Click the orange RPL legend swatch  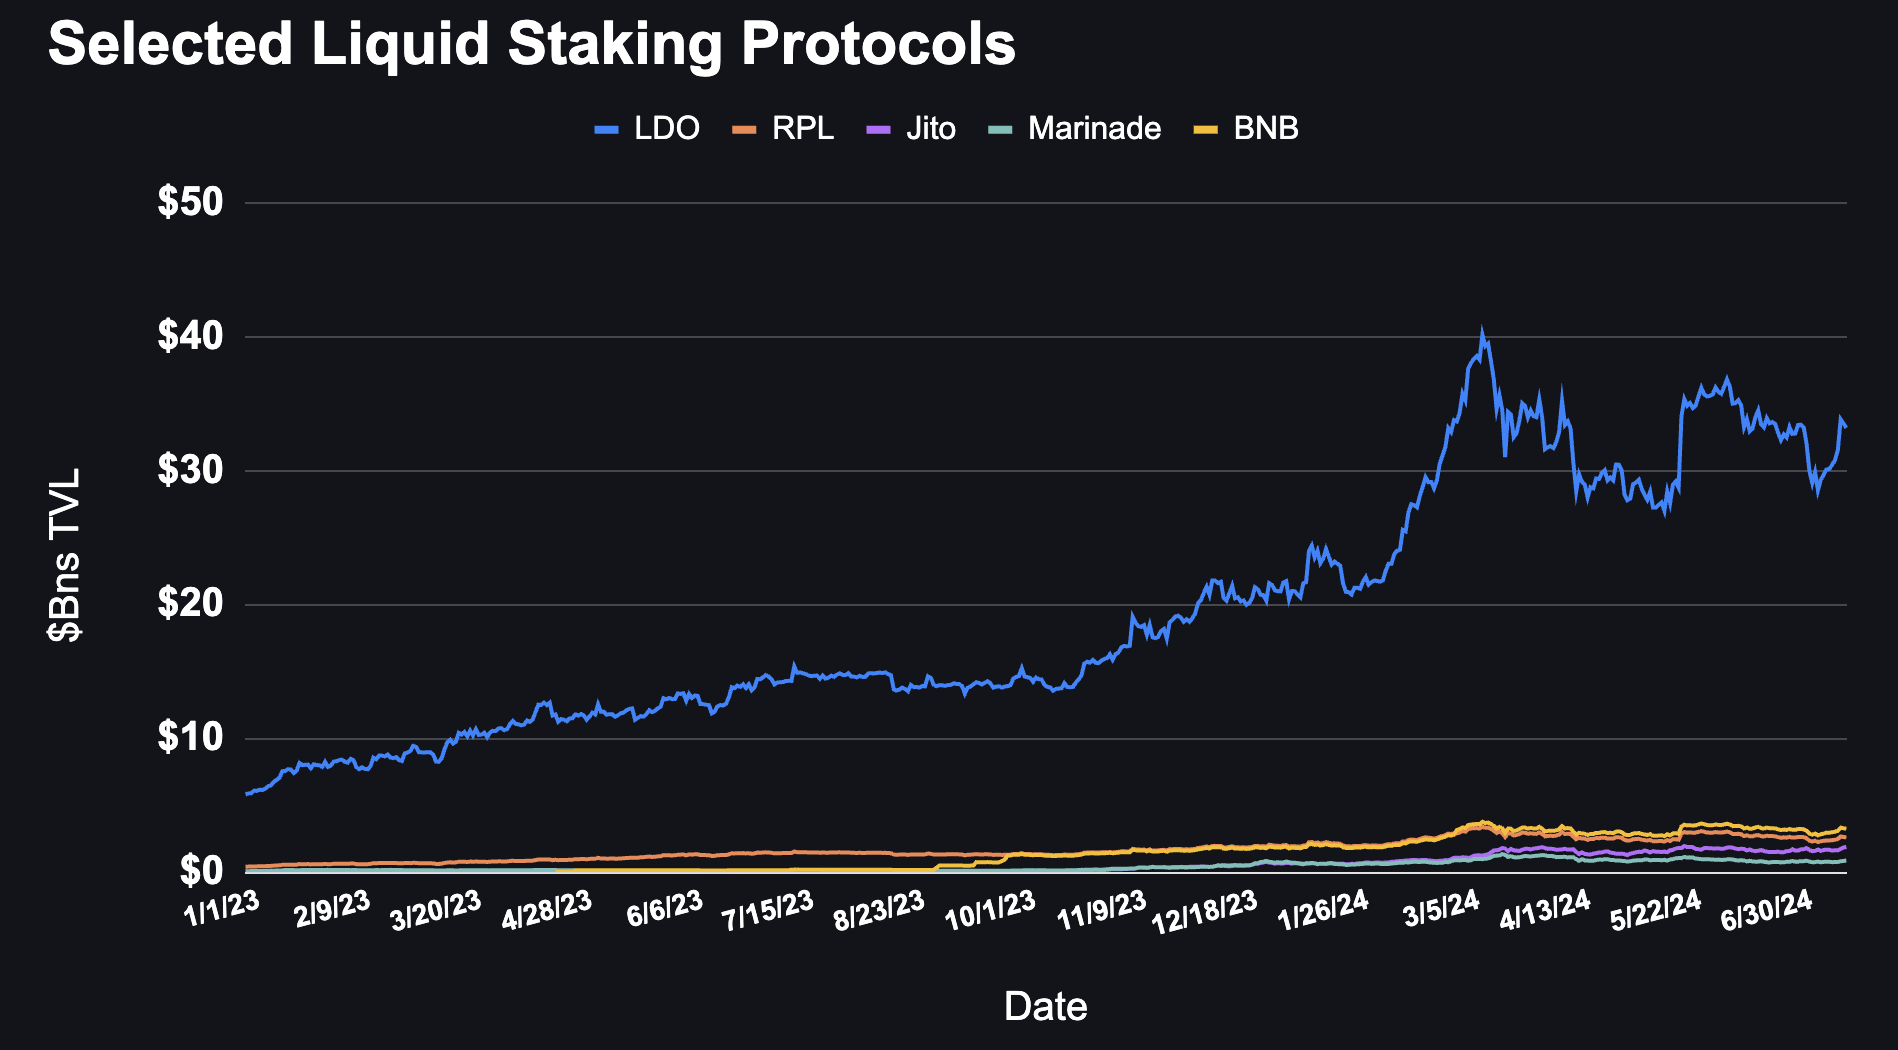click(744, 130)
